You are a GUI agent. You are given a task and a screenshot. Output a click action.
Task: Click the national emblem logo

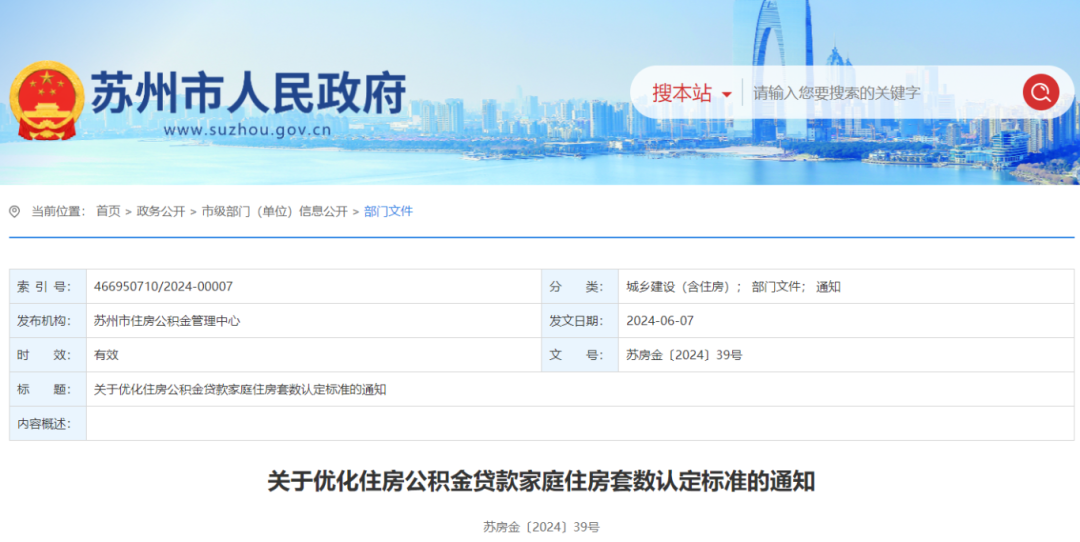(47, 101)
